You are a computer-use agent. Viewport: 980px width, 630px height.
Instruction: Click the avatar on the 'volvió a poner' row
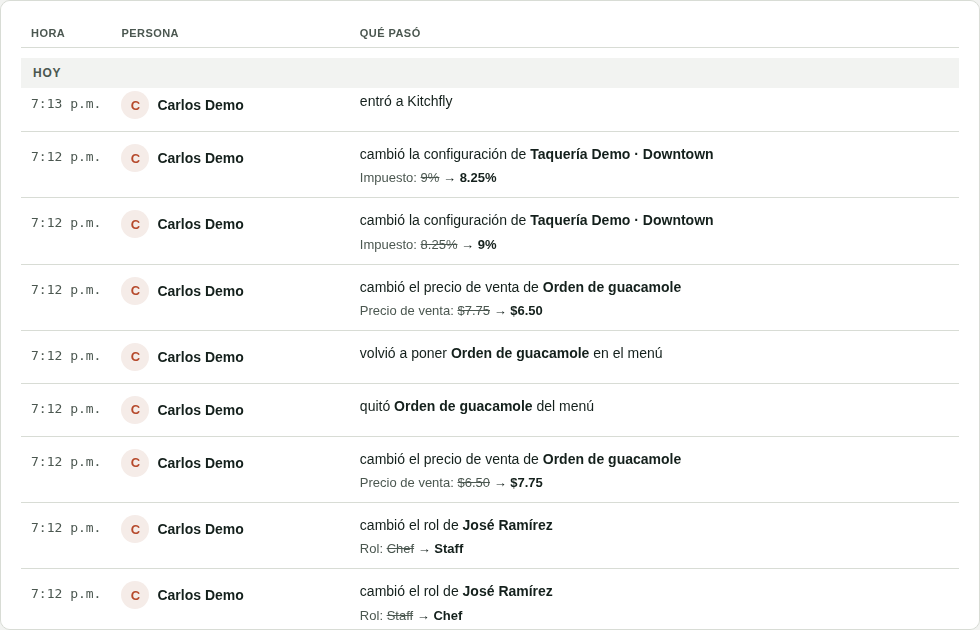coord(135,357)
